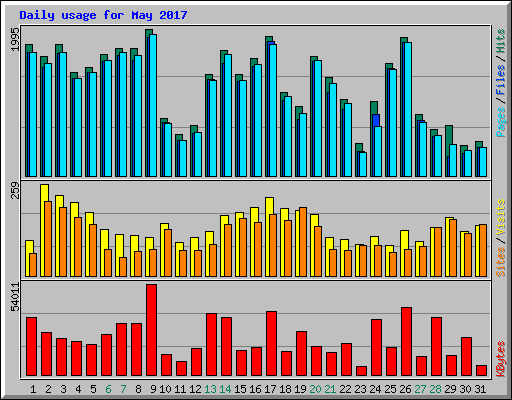
Task: Click the blue files bar segment for day 24
Action: pyautogui.click(x=376, y=120)
